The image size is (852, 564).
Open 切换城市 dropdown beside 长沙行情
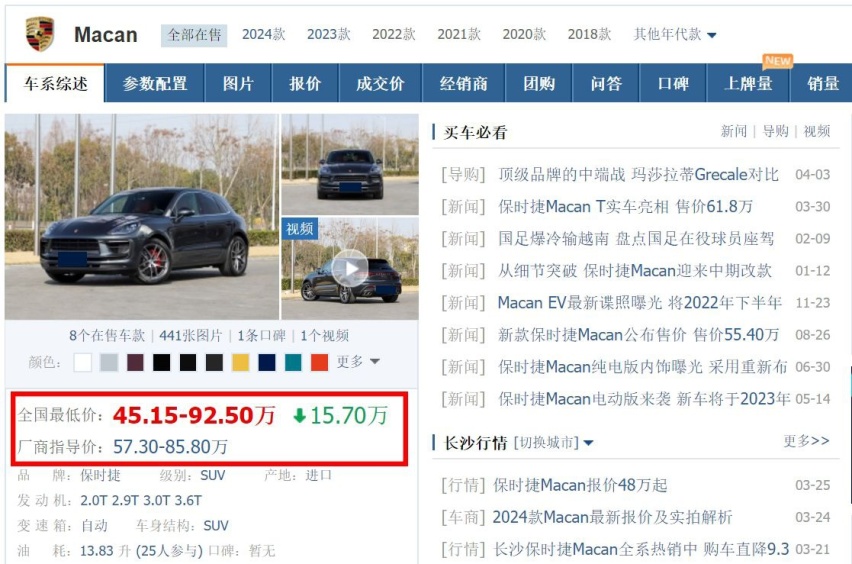point(553,443)
